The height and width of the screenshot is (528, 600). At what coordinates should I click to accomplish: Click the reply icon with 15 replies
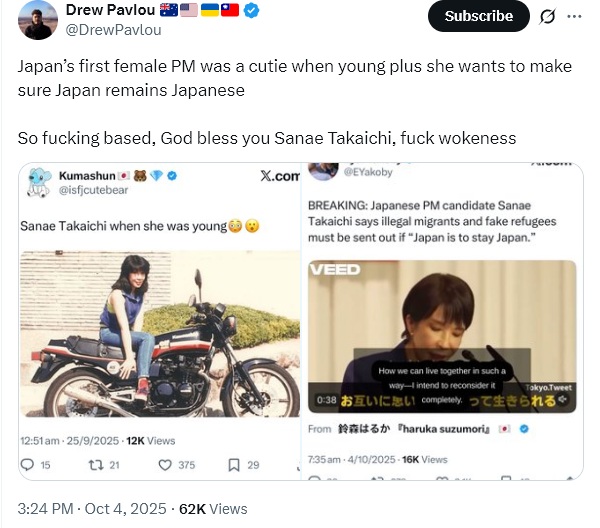click(x=28, y=464)
